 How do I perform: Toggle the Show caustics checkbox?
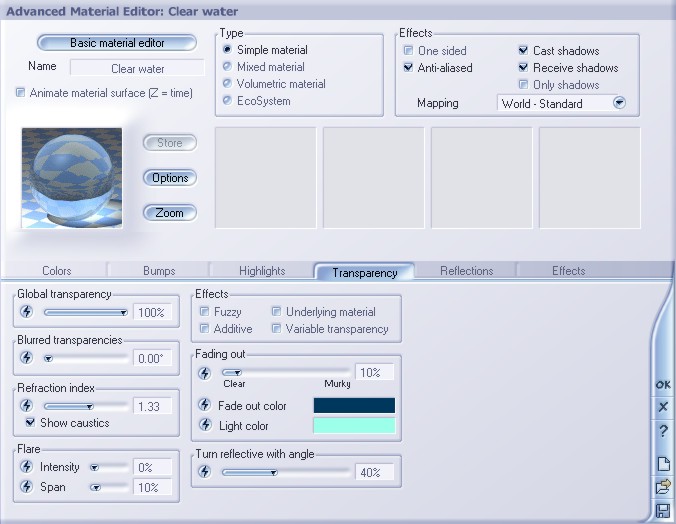(x=30, y=423)
